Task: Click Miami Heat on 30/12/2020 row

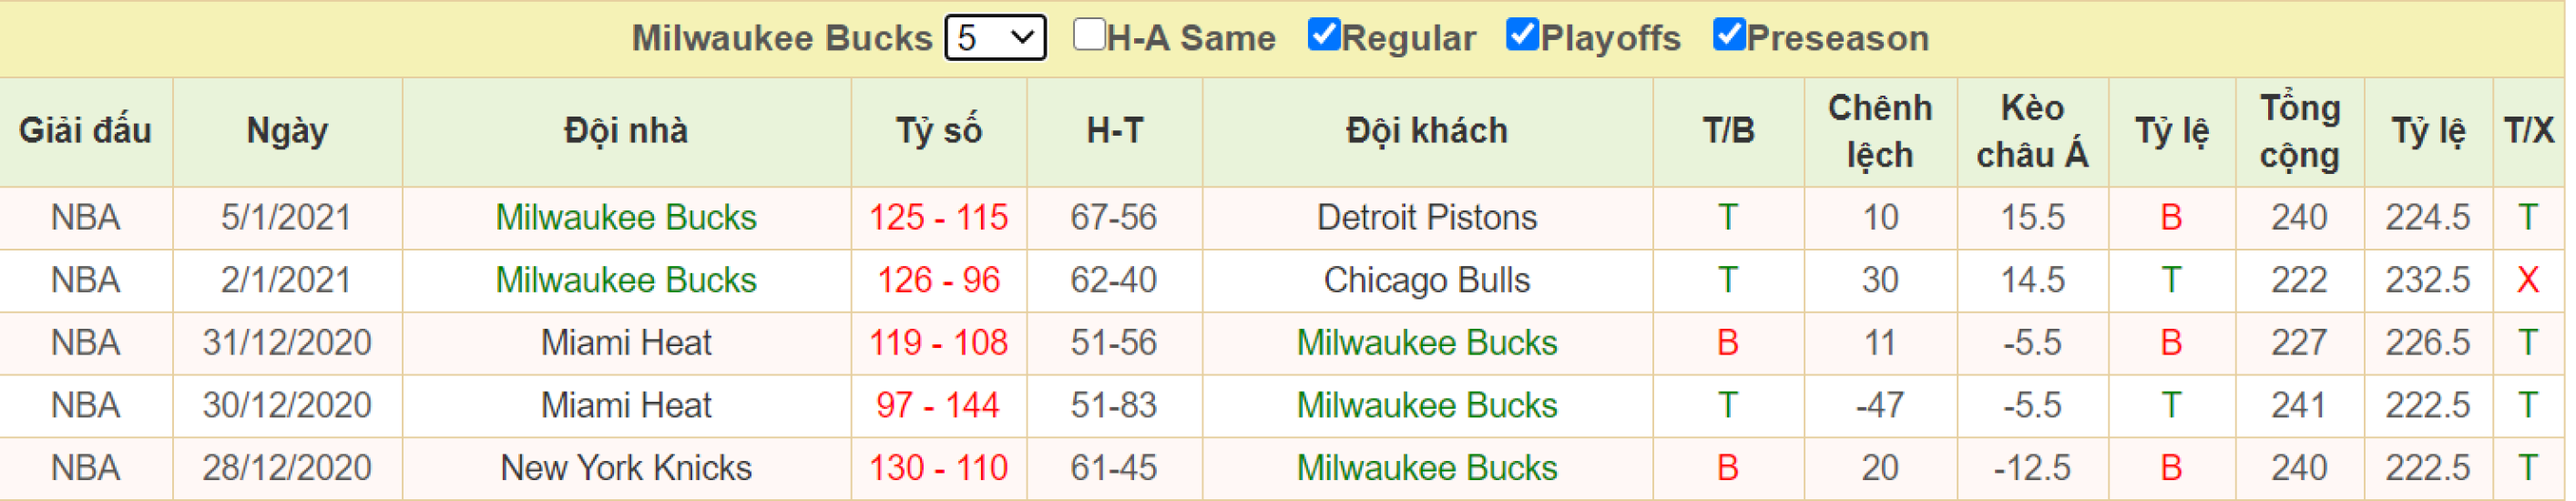Action: [626, 405]
